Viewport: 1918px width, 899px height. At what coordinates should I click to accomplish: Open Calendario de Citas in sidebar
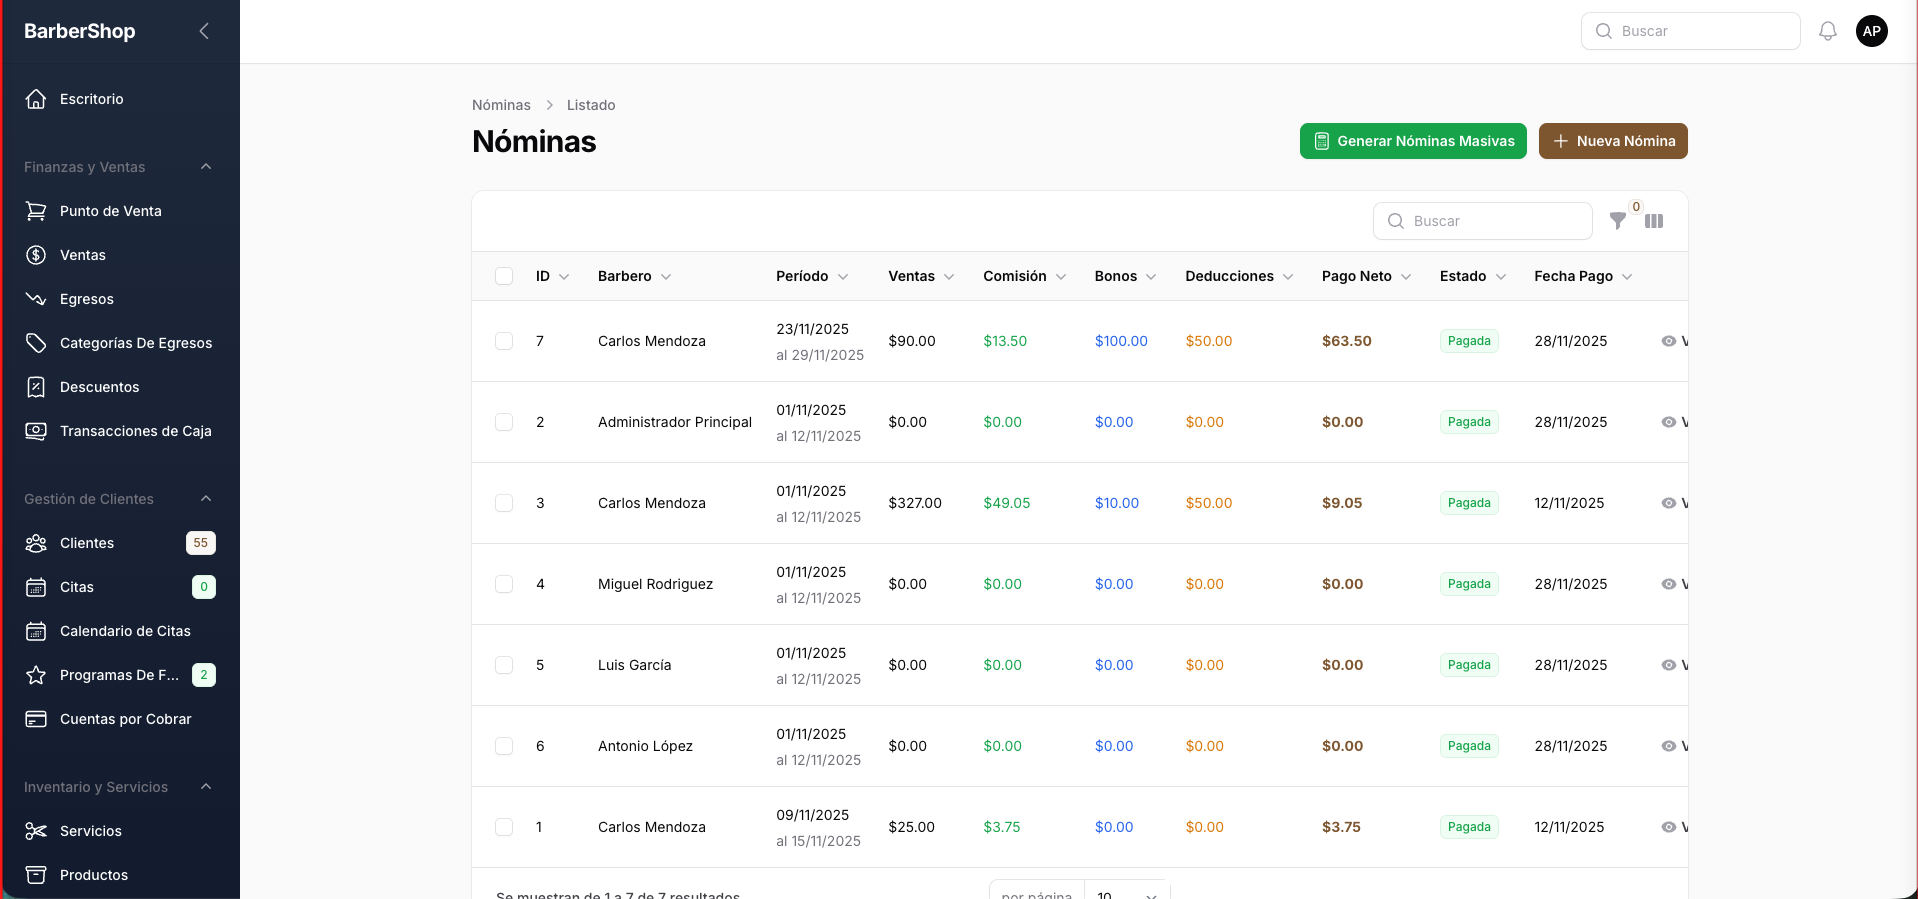[120, 631]
